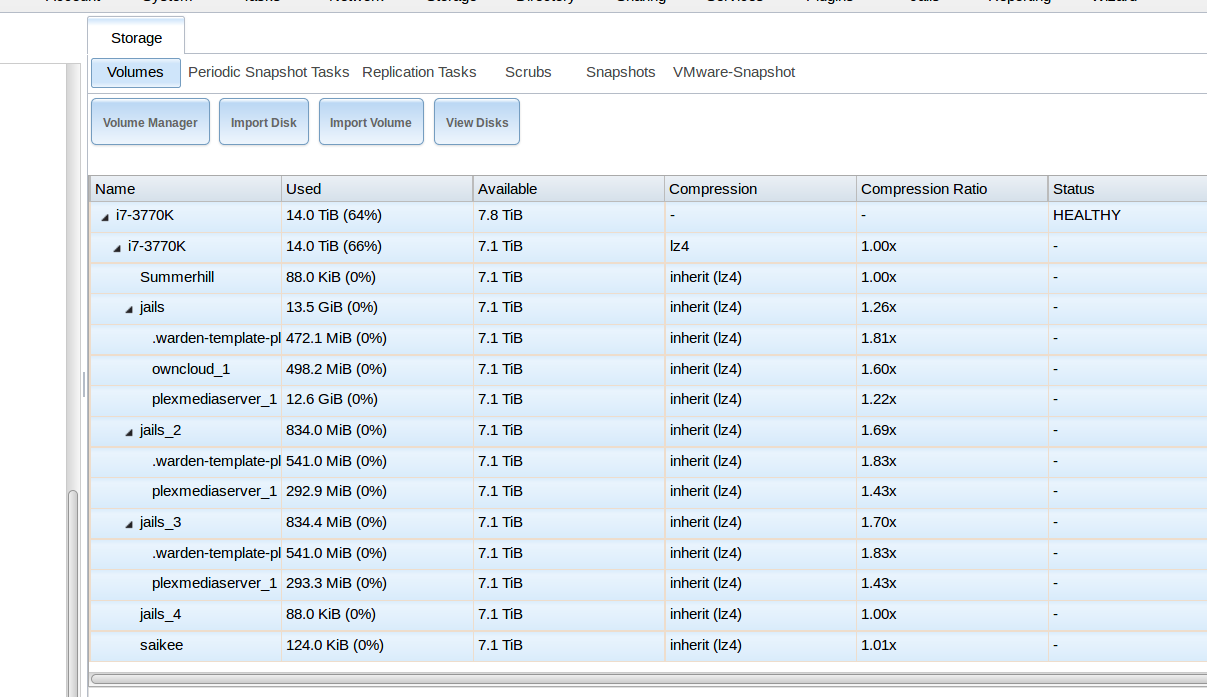Collapse the jails_3 dataset tree arrow
Image resolution: width=1207 pixels, height=697 pixels.
coord(129,524)
